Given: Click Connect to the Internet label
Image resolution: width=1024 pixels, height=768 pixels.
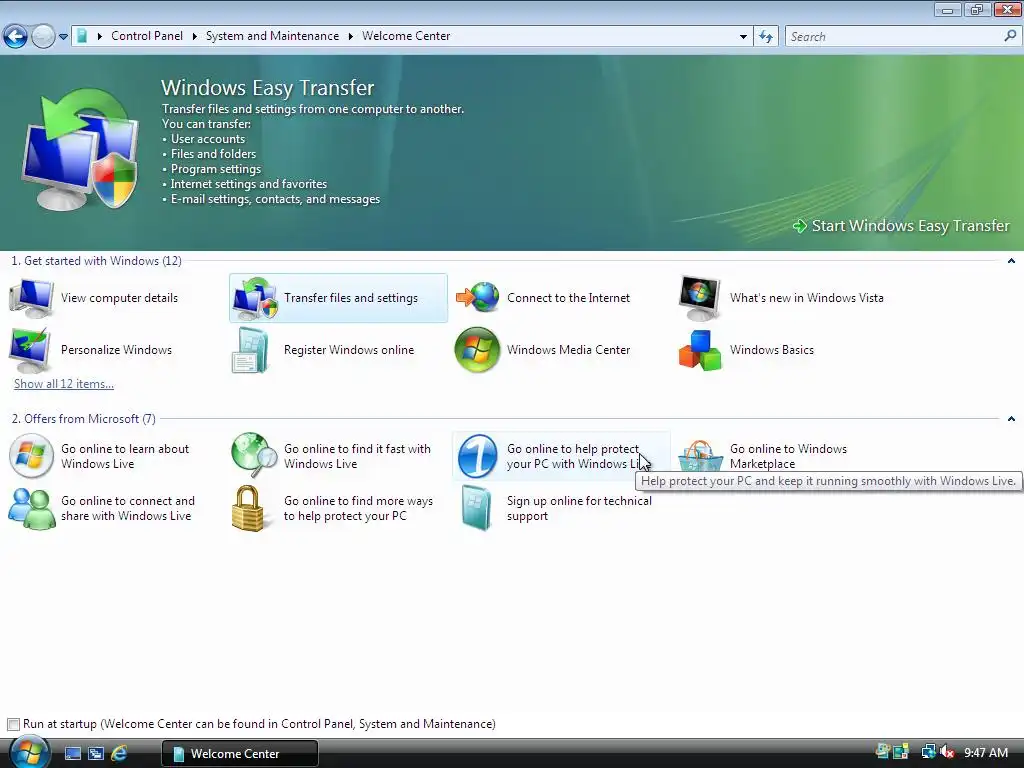Looking at the screenshot, I should [568, 298].
